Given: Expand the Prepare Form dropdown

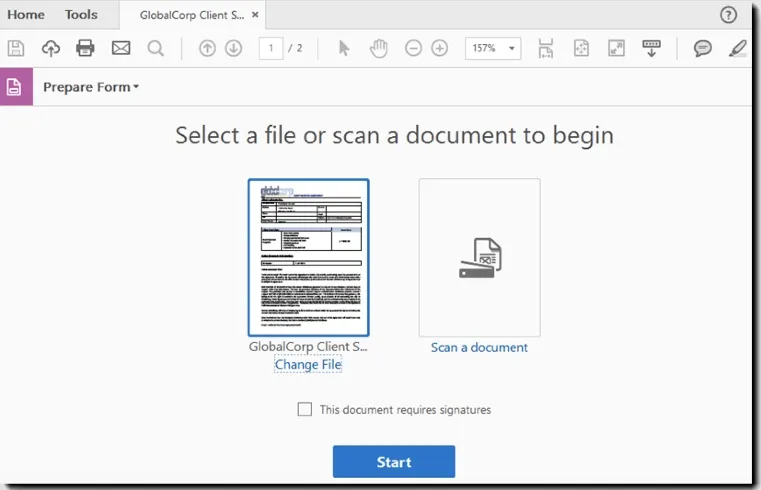Looking at the screenshot, I should tap(91, 87).
